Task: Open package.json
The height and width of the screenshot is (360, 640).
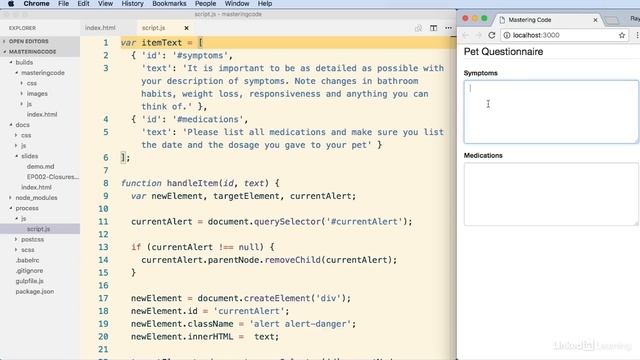Action: pyautogui.click(x=35, y=291)
